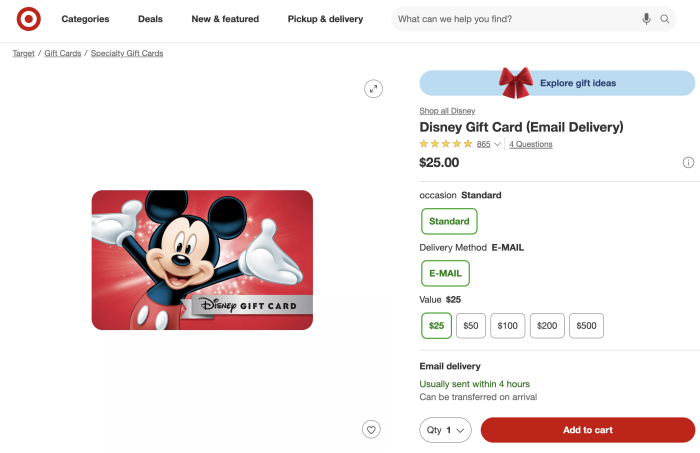Open the Qty quantity dropdown
Screen dimensions: 700x453
[x=445, y=430]
